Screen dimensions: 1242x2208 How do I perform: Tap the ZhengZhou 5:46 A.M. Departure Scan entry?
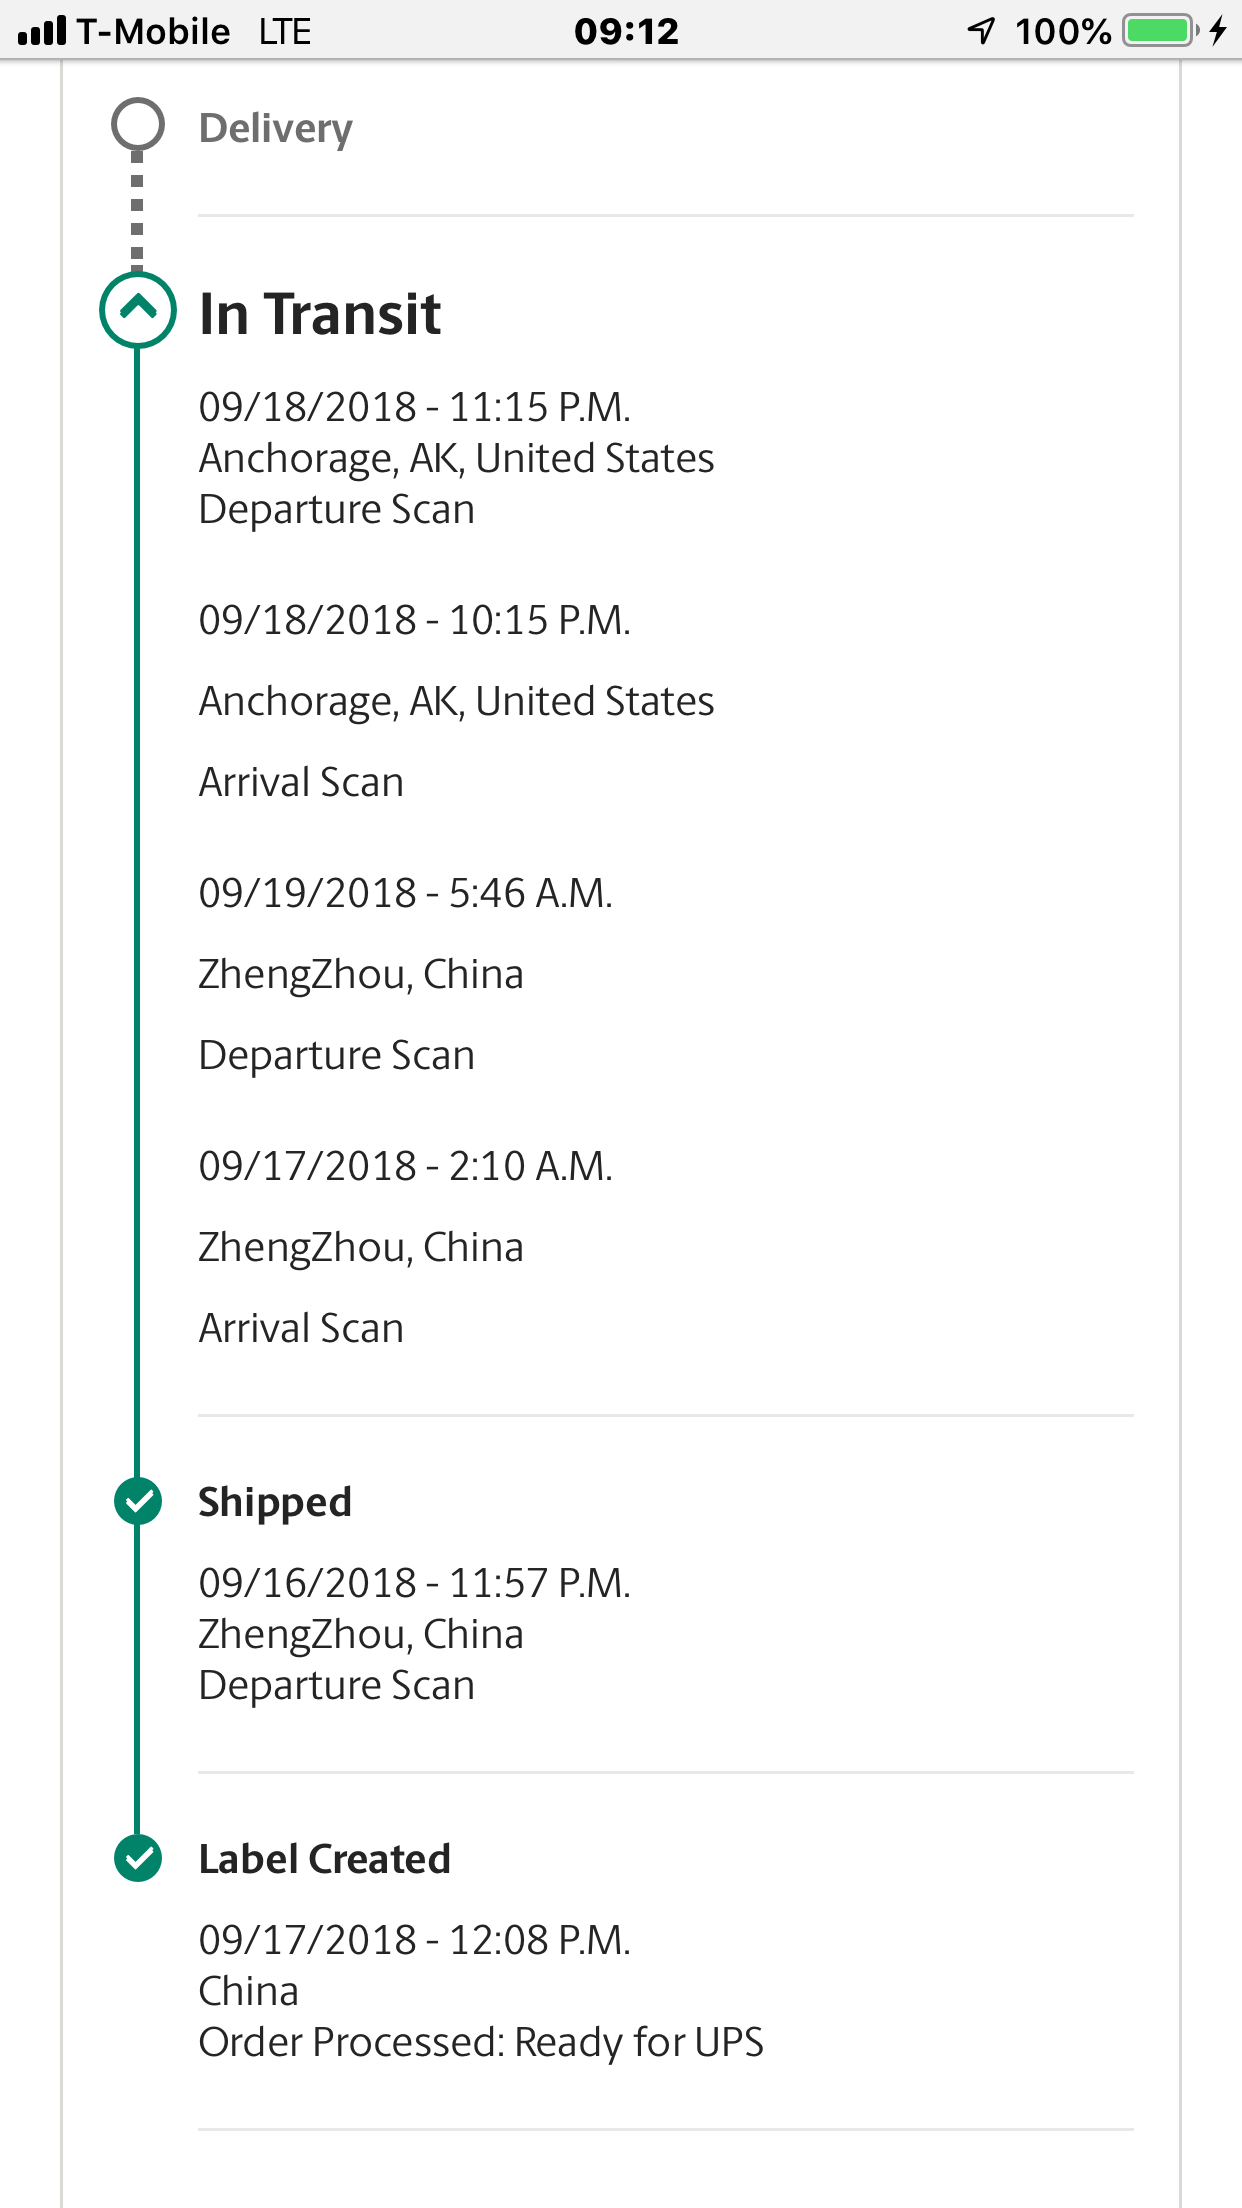405,974
